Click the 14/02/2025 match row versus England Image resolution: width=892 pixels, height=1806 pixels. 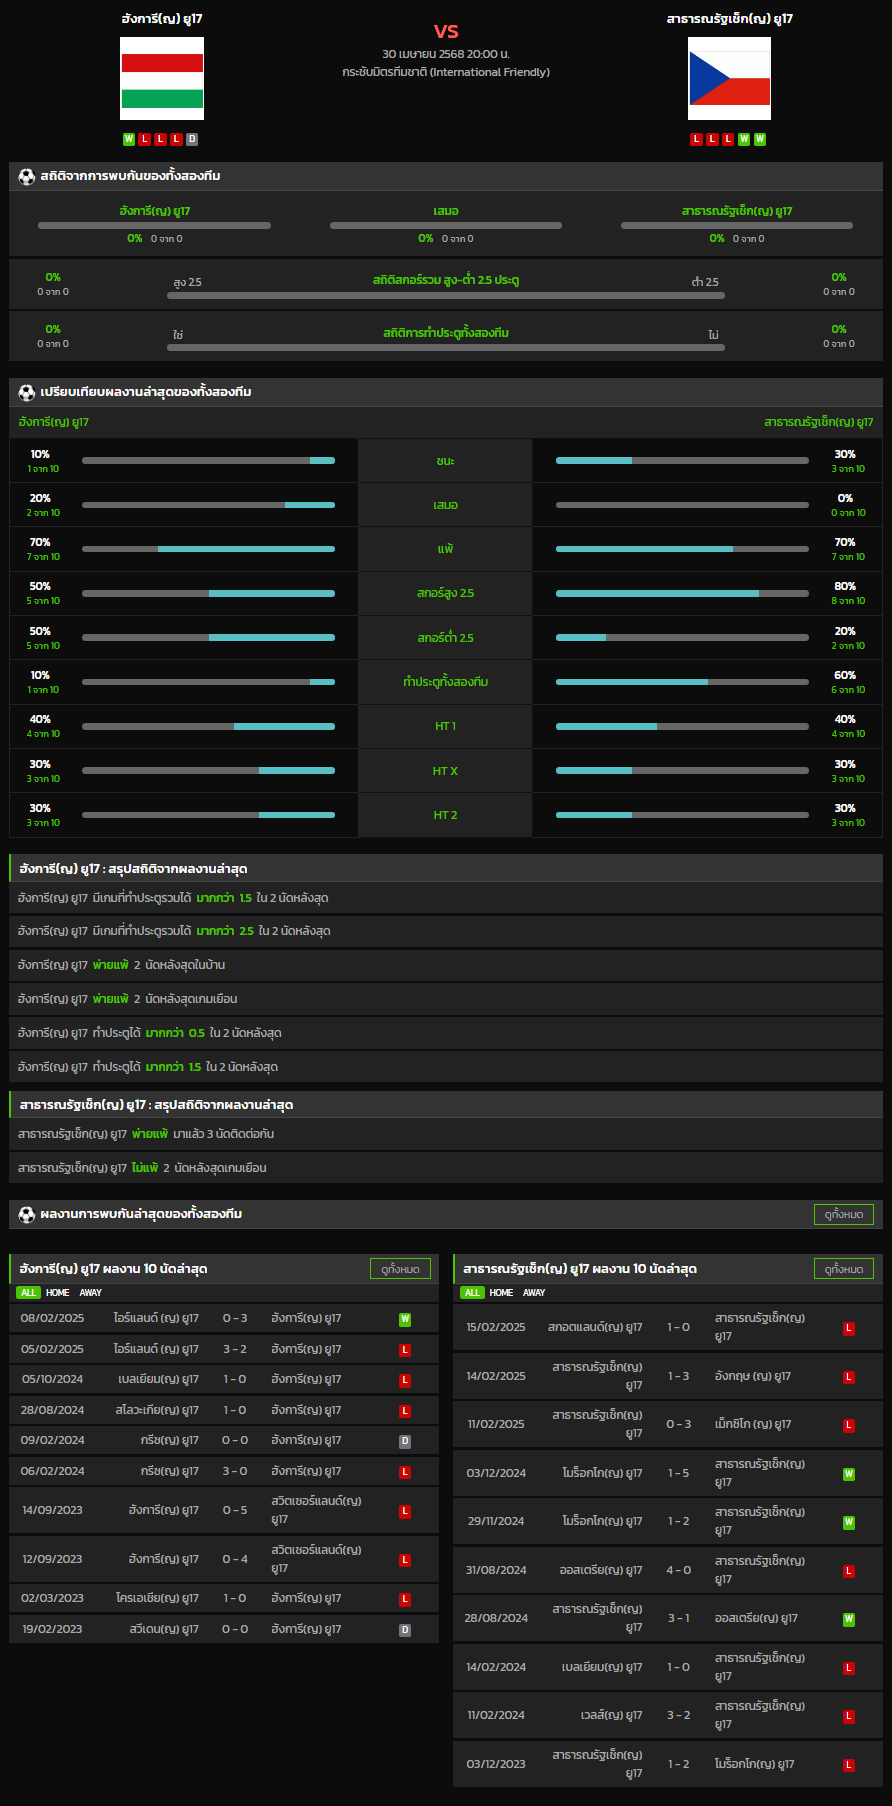667,1376
